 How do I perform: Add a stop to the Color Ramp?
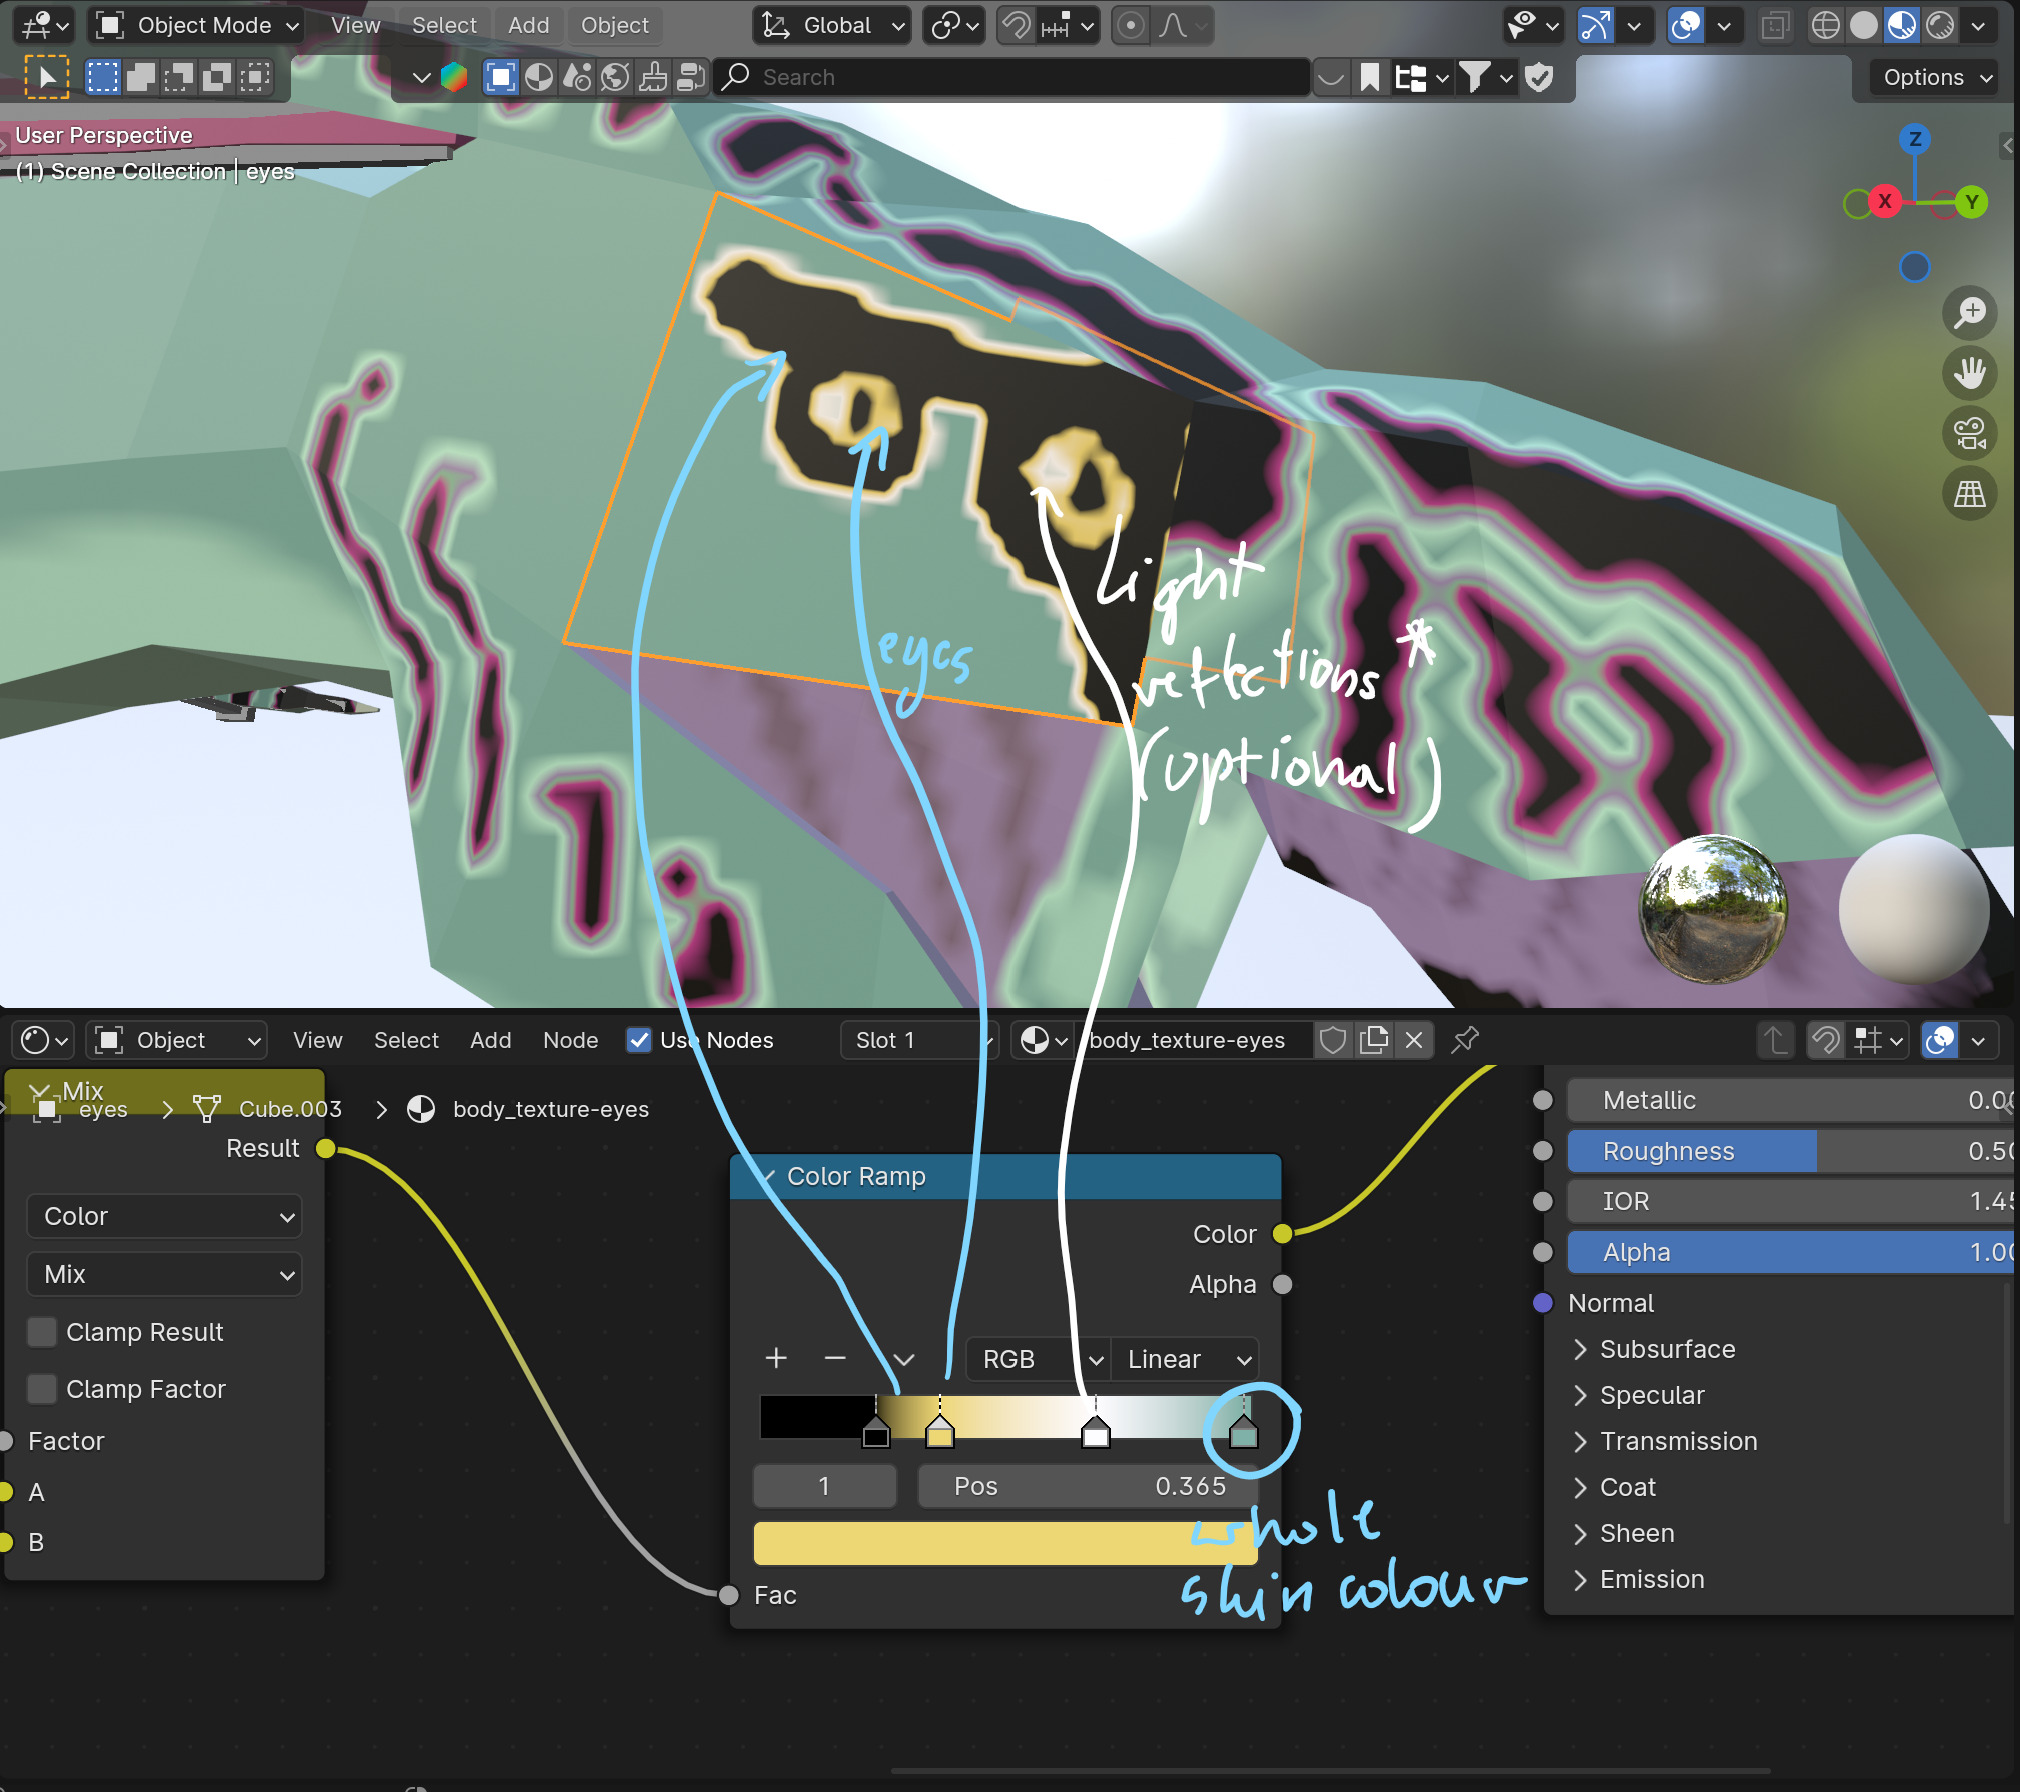pos(776,1358)
